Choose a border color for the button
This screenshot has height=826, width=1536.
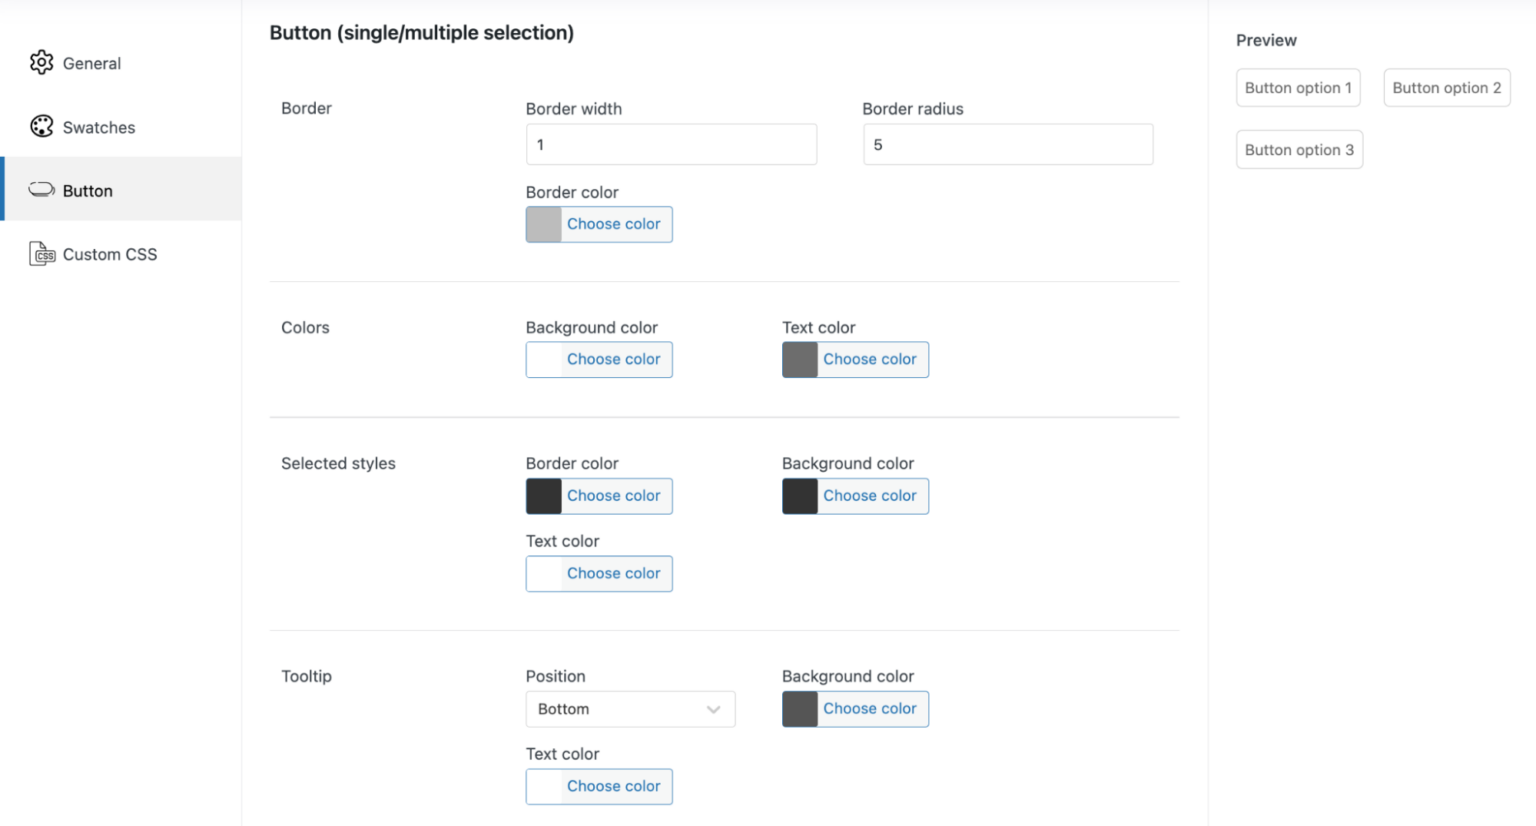click(x=613, y=224)
